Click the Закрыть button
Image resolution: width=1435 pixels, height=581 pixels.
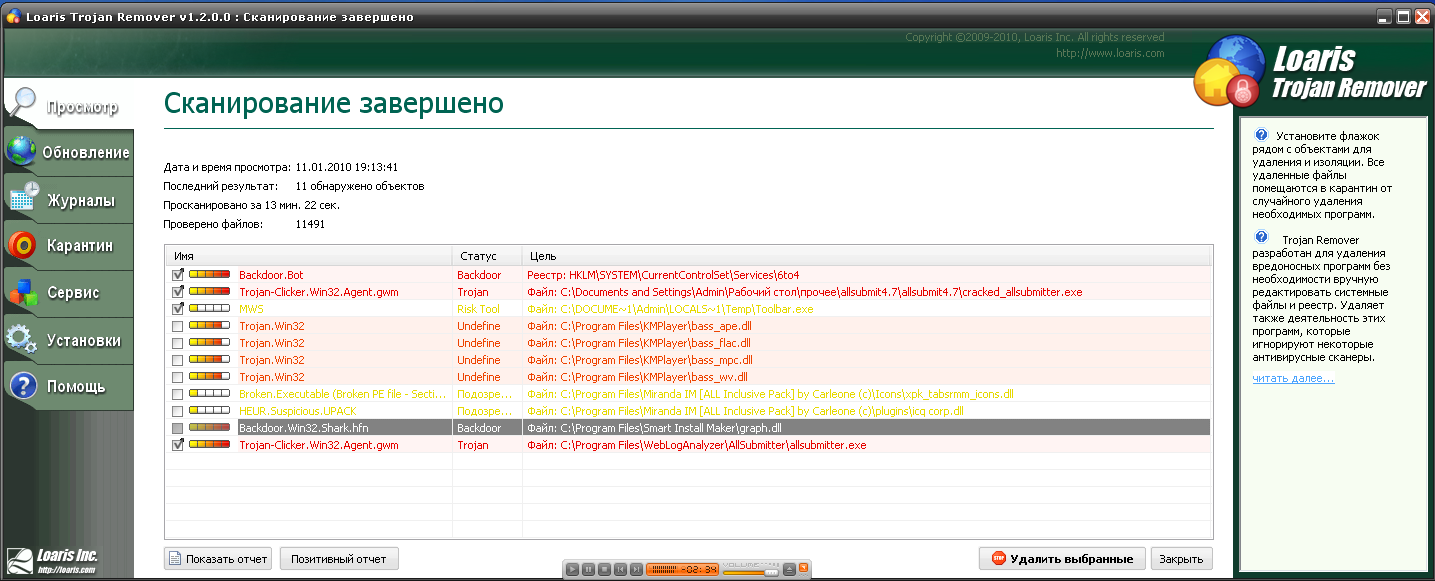[1181, 559]
